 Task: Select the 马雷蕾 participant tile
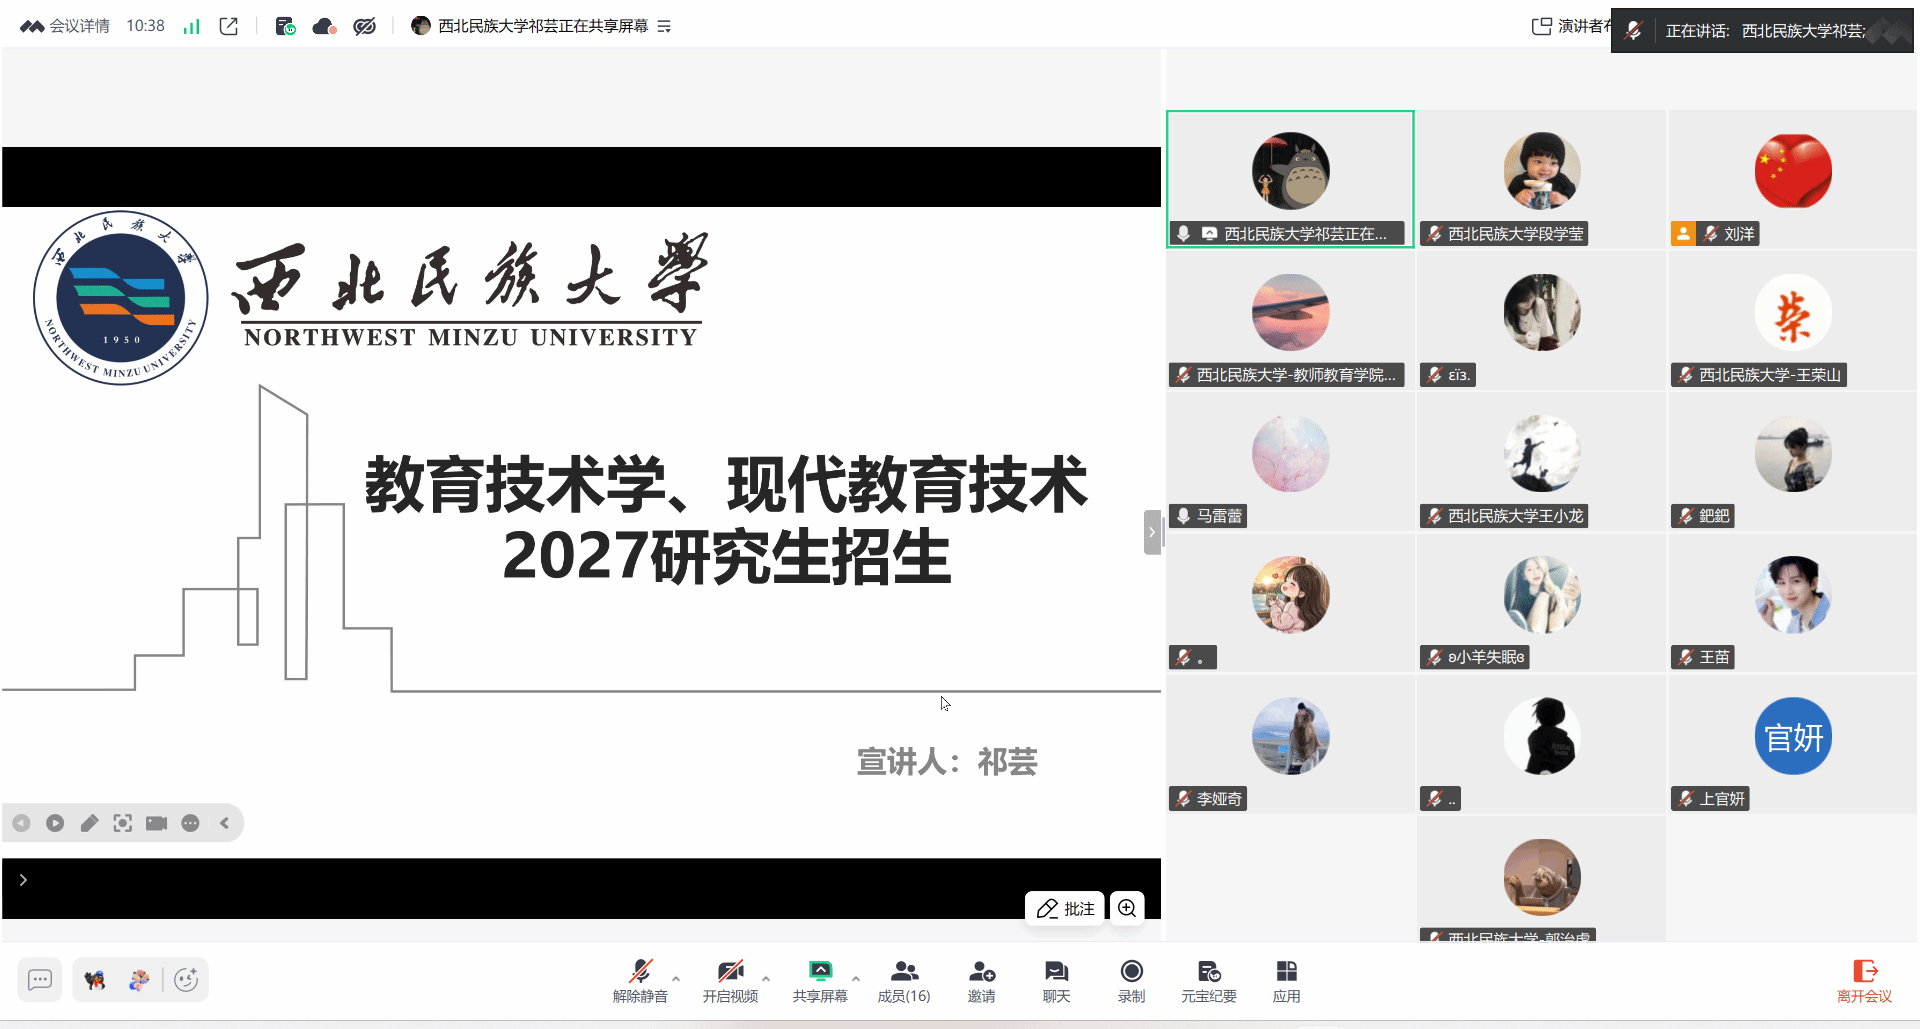(1290, 462)
